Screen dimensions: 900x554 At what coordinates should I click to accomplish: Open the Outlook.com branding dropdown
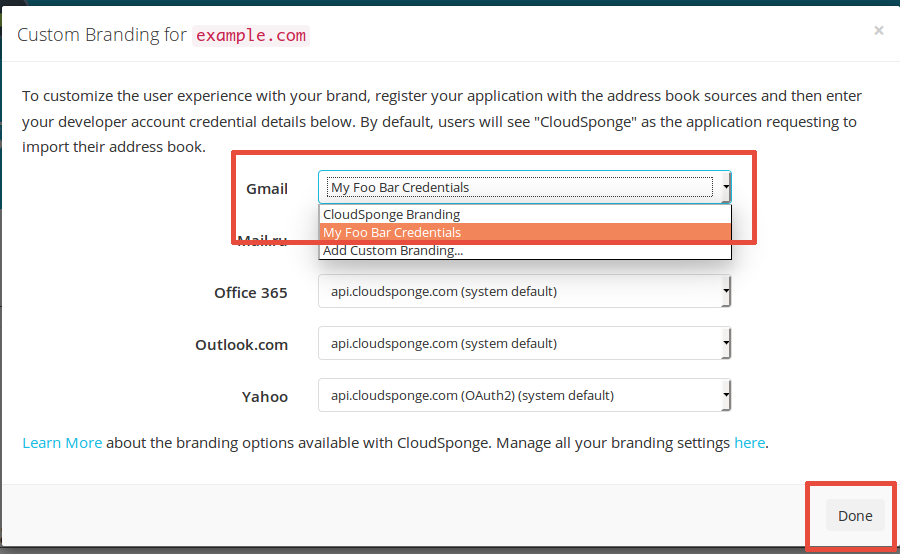pos(525,343)
